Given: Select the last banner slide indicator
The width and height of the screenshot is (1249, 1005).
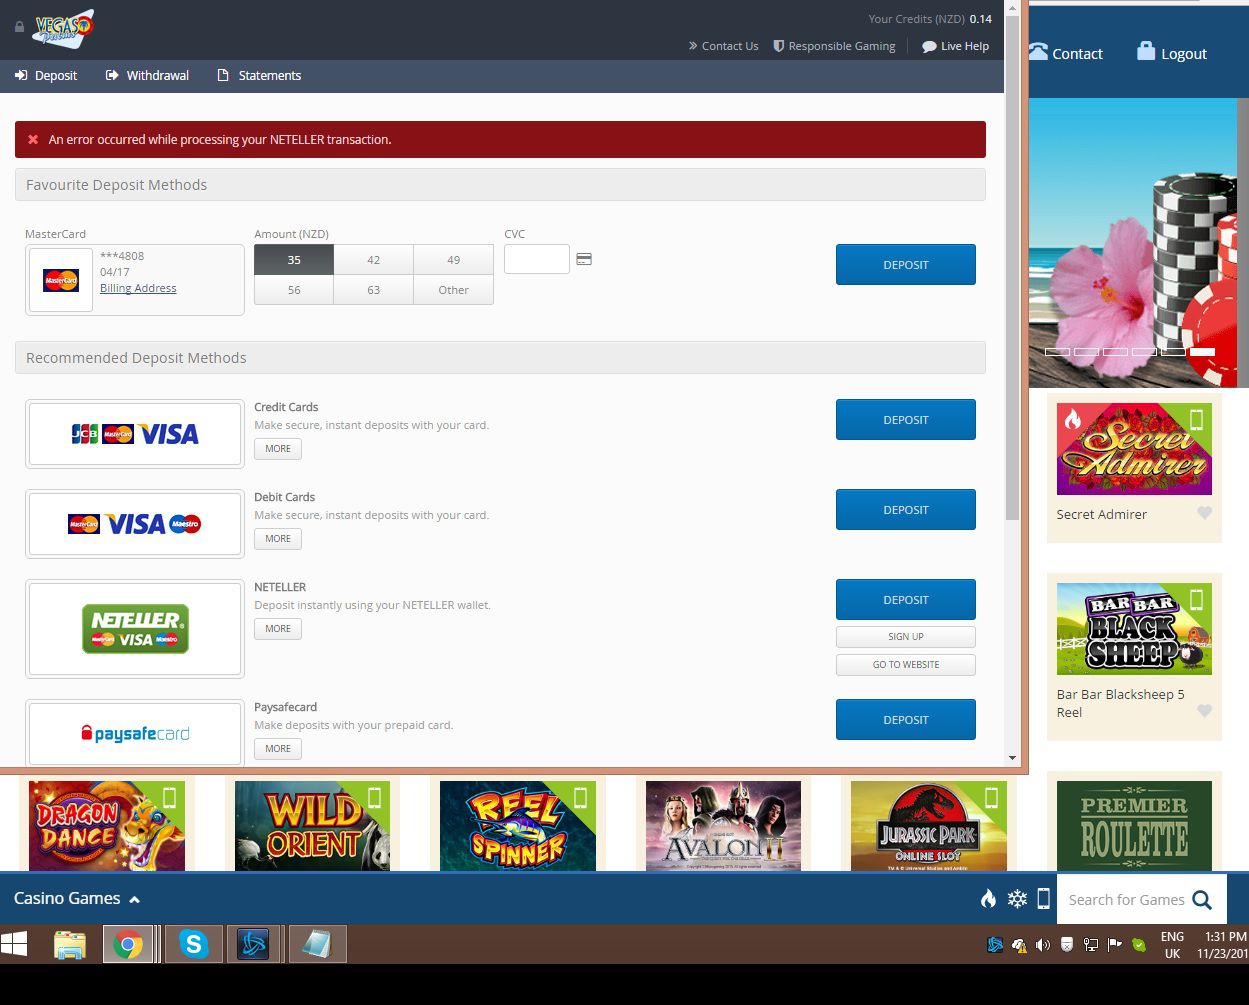Looking at the screenshot, I should [x=1203, y=352].
